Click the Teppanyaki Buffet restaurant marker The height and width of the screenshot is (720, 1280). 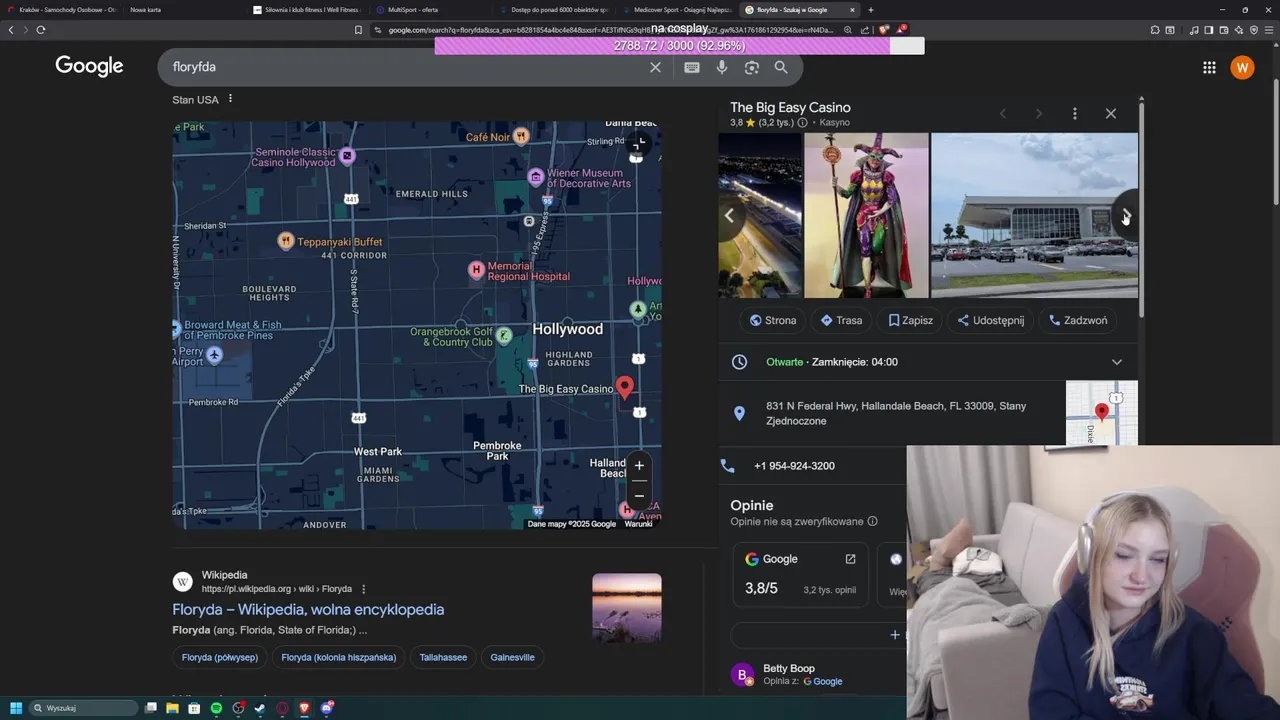286,241
